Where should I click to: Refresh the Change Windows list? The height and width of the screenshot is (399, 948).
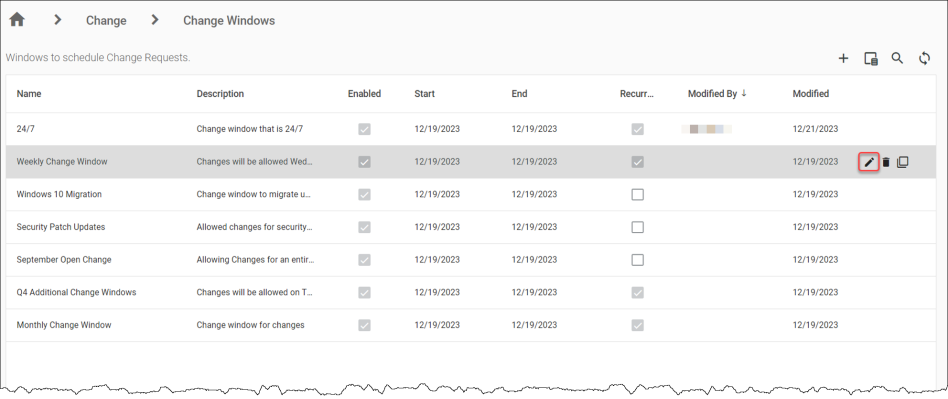(x=924, y=59)
